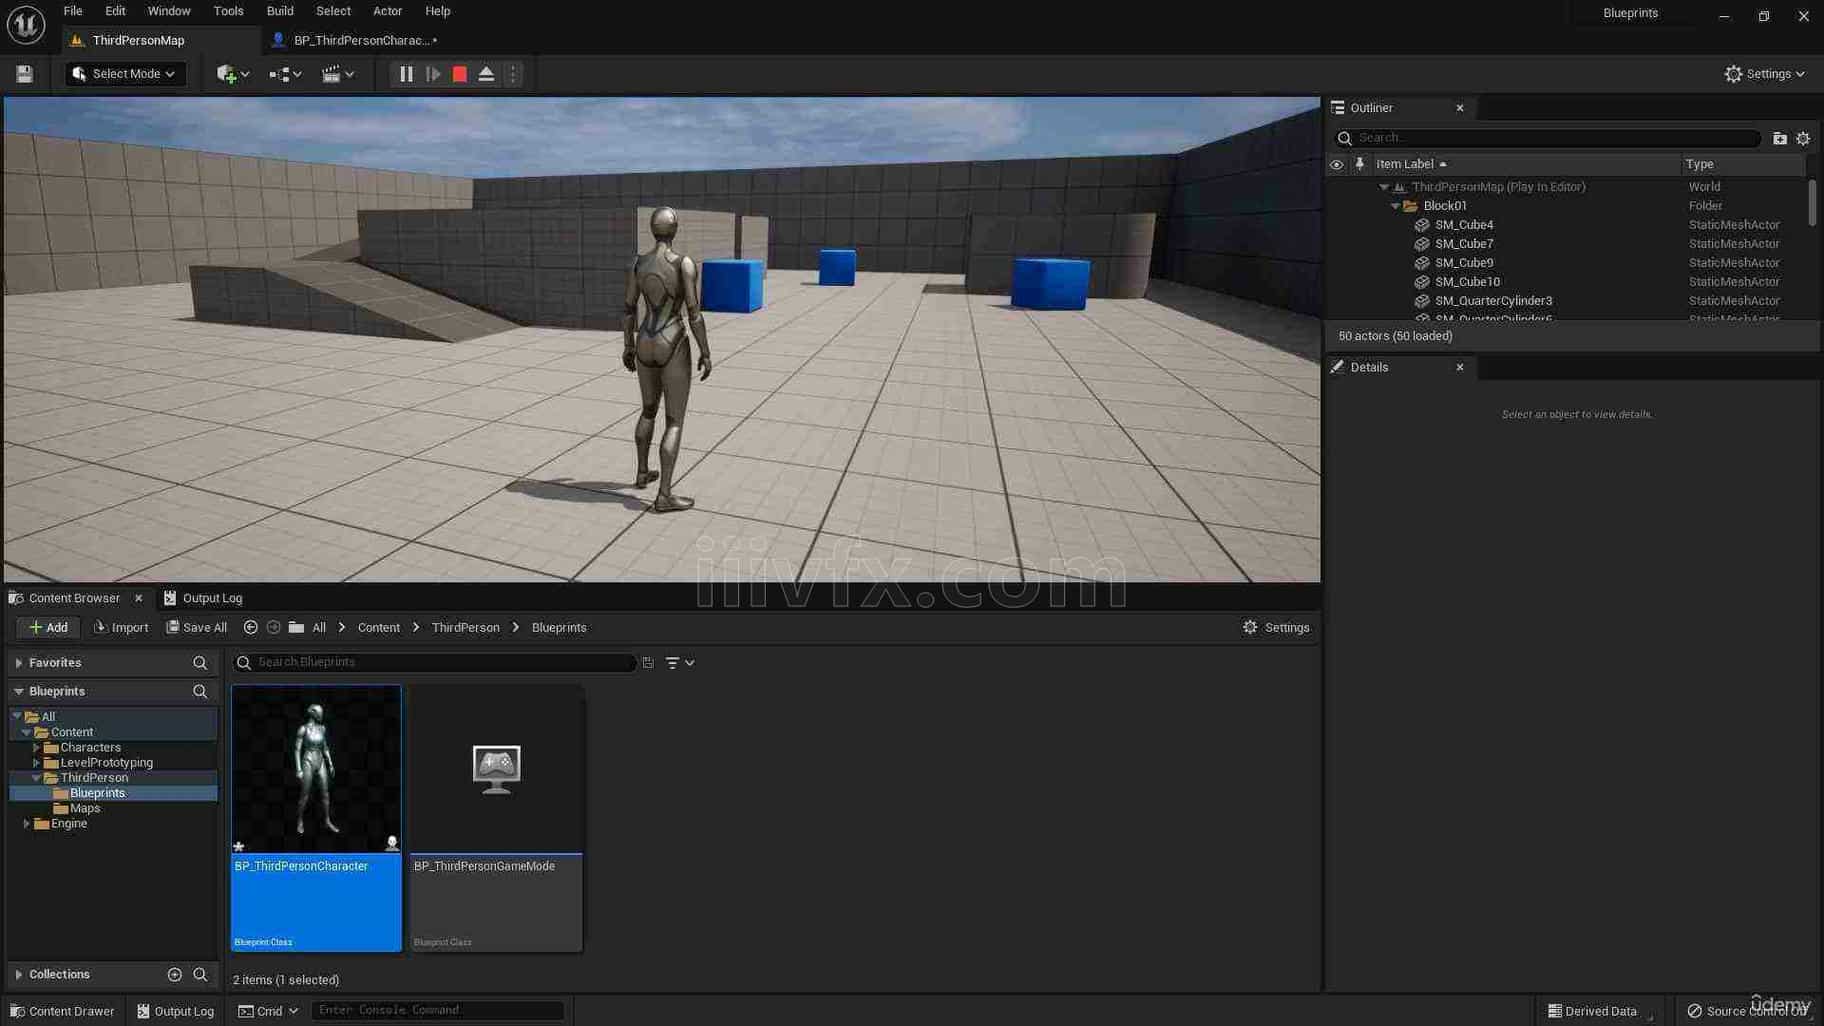Viewport: 1824px width, 1026px height.
Task: Select SM_Cube7 in the Outliner
Action: 1464,244
